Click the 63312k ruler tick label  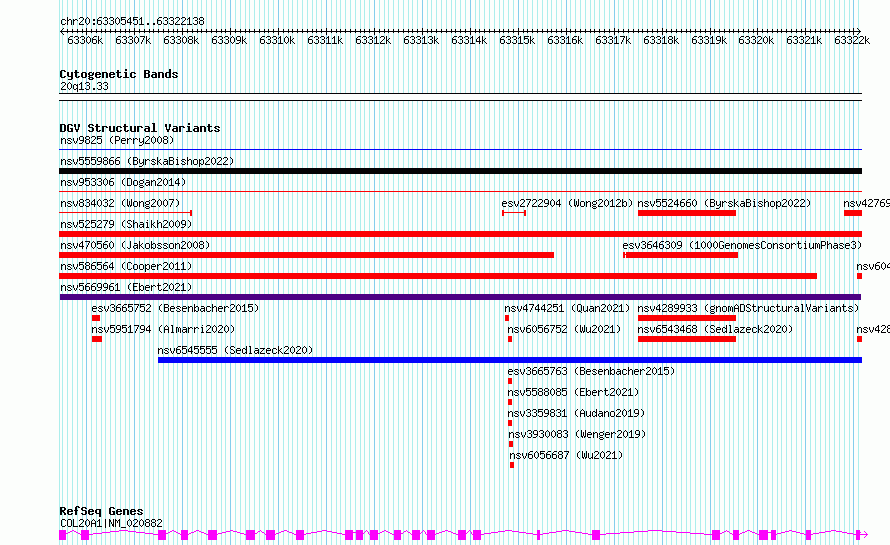click(x=373, y=40)
